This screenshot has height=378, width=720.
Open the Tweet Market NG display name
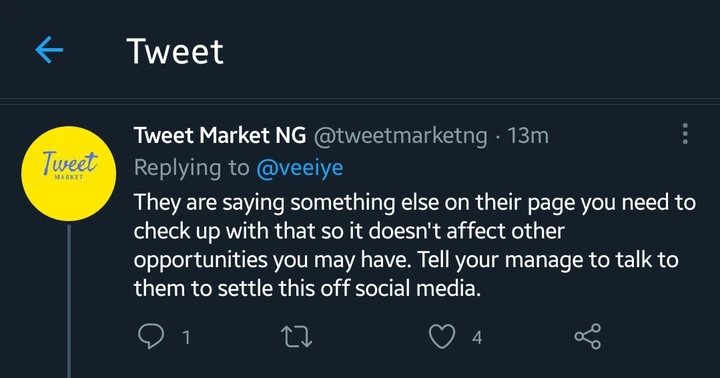219,135
